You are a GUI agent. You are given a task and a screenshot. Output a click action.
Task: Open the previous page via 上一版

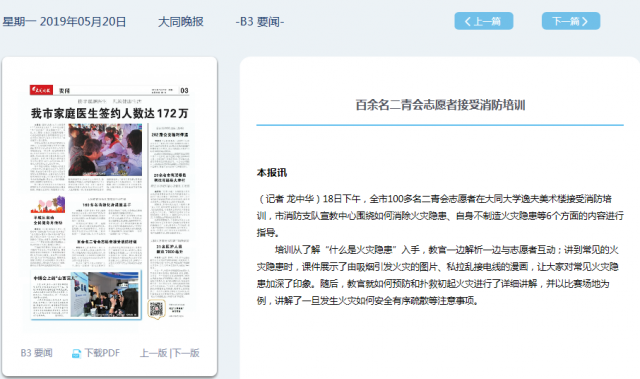click(x=153, y=353)
